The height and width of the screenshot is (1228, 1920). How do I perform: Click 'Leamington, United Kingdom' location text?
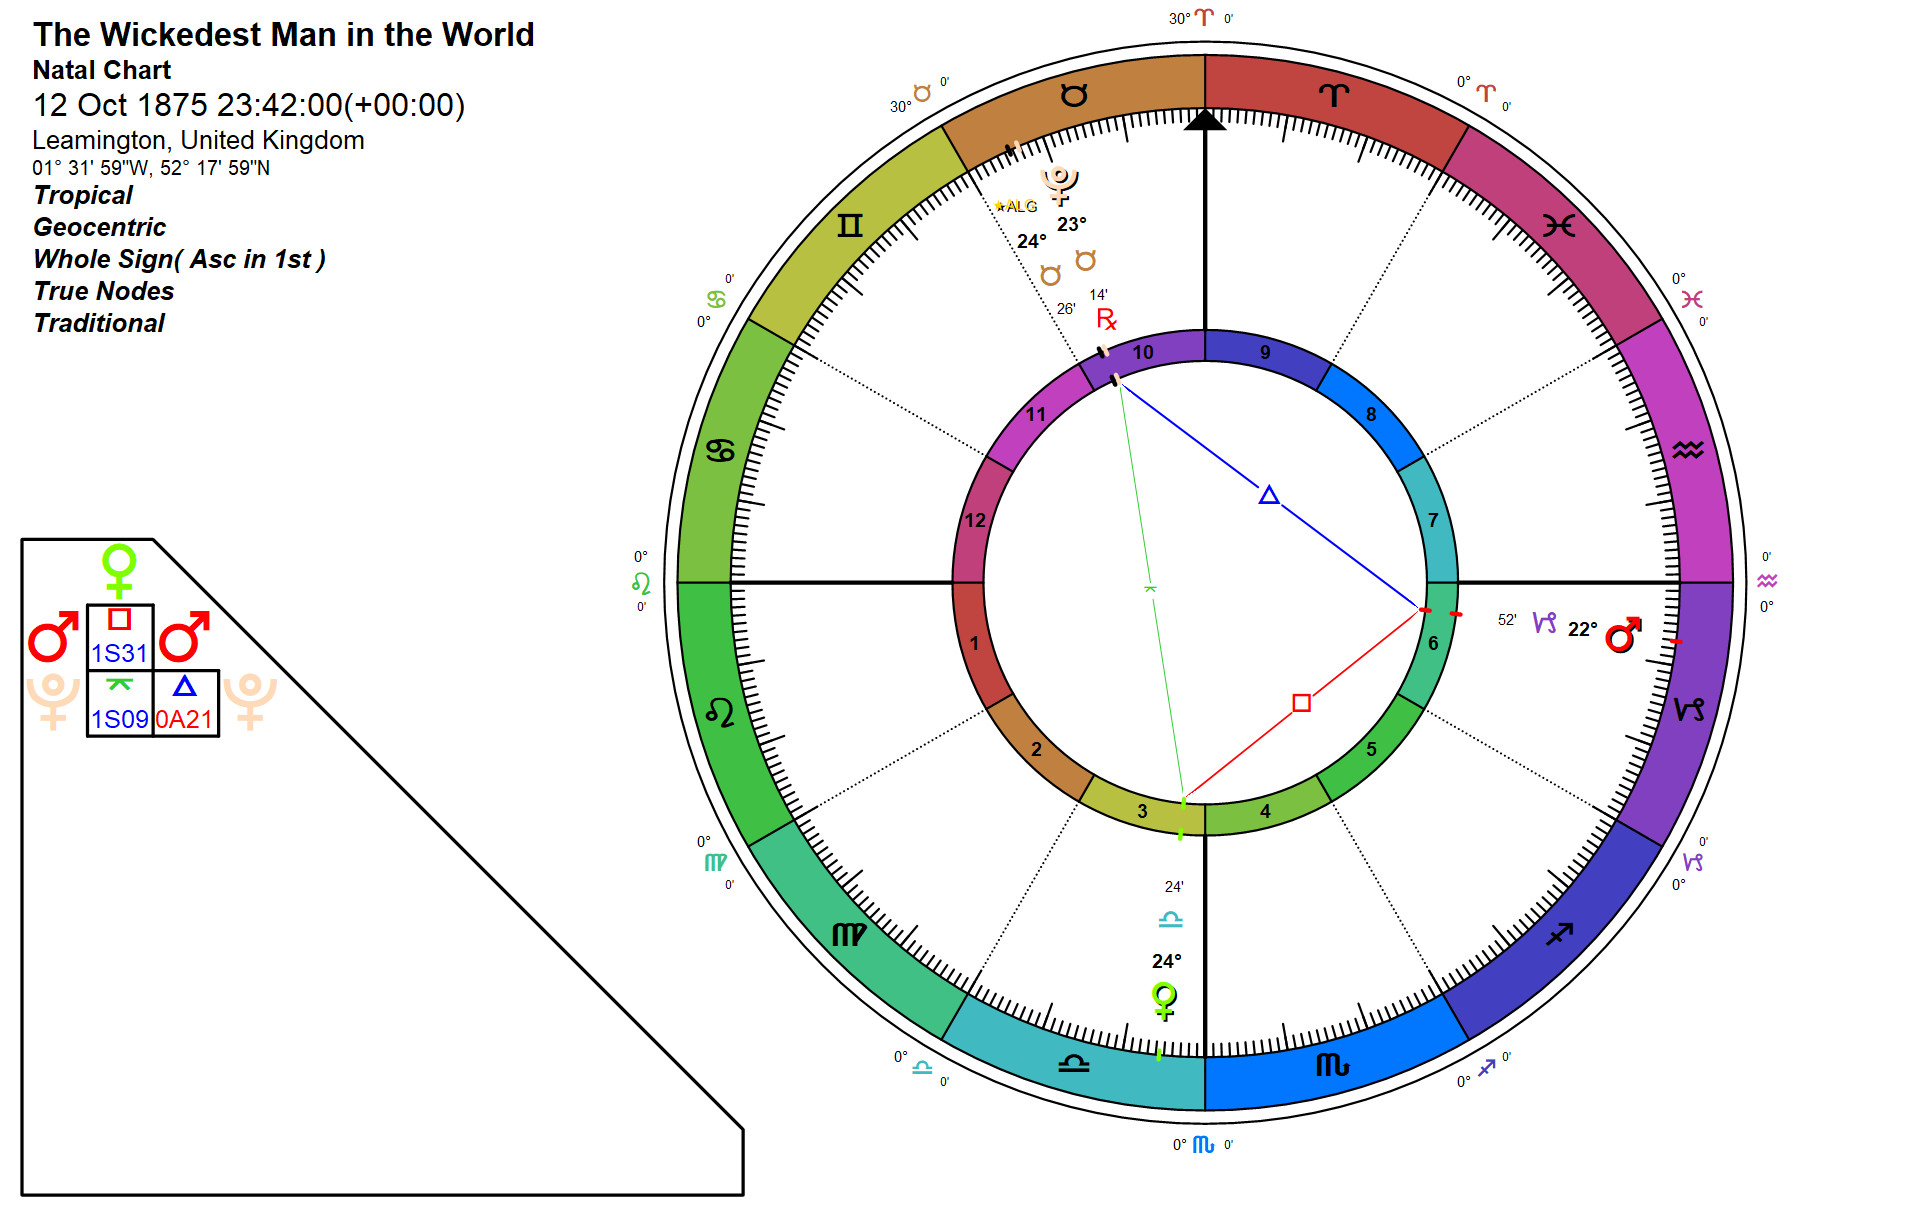pos(198,140)
